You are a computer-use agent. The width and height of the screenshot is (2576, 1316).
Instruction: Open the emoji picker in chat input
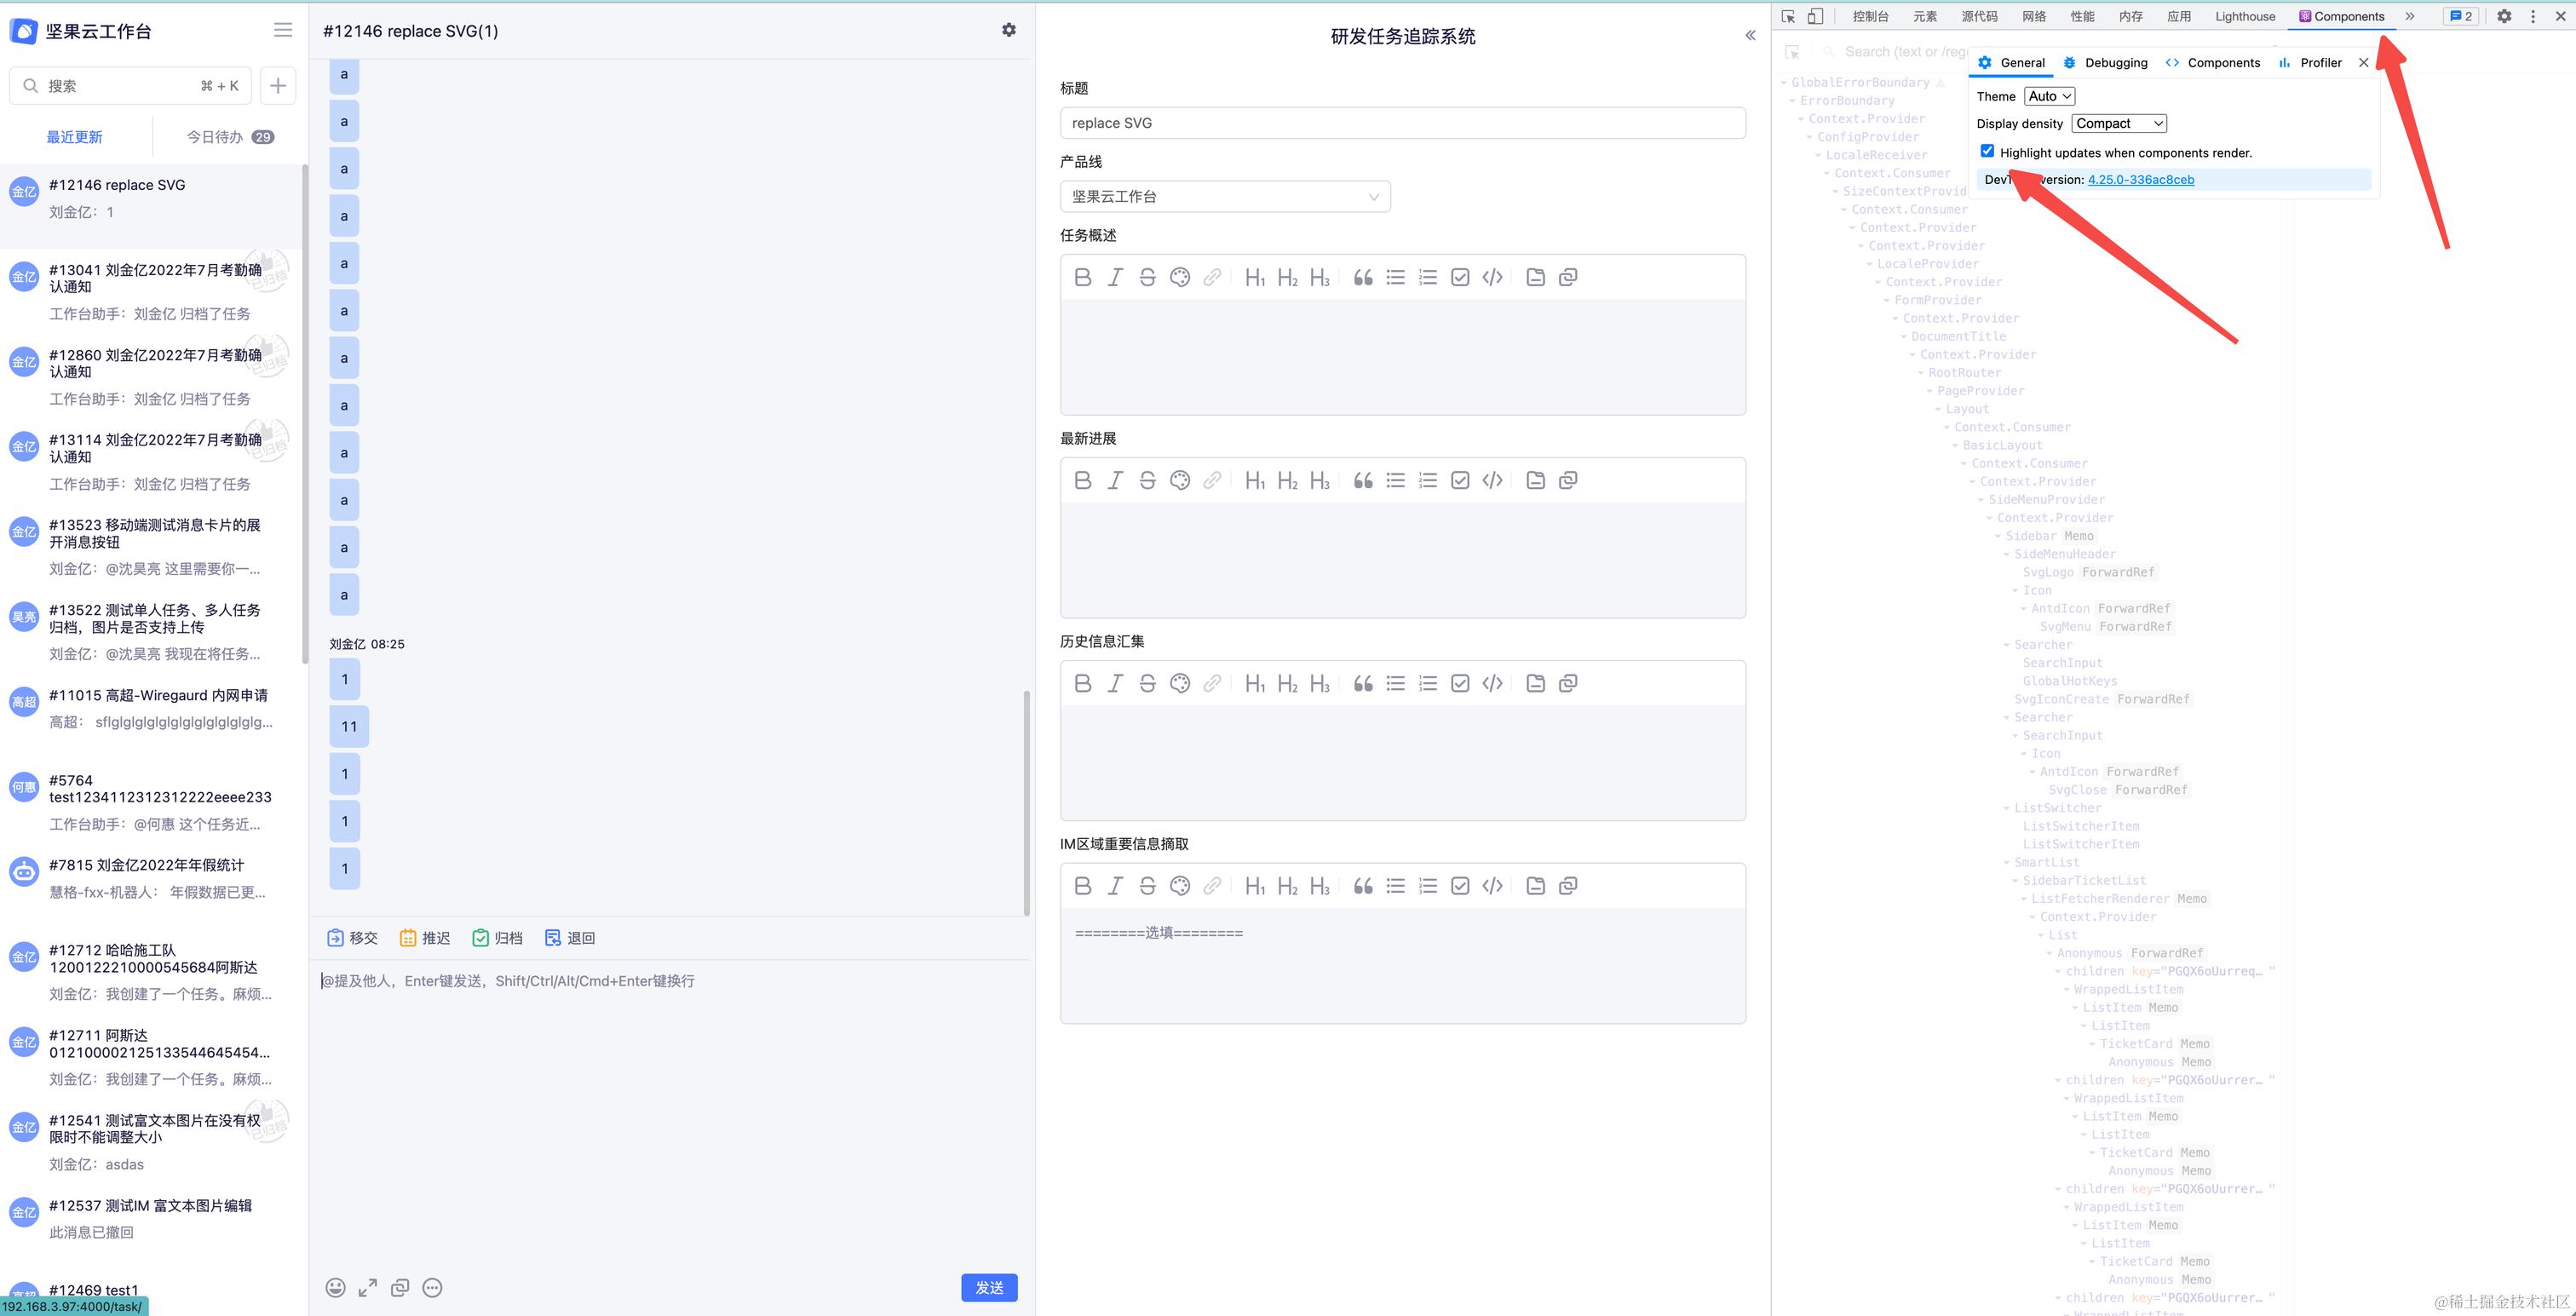pos(336,1288)
